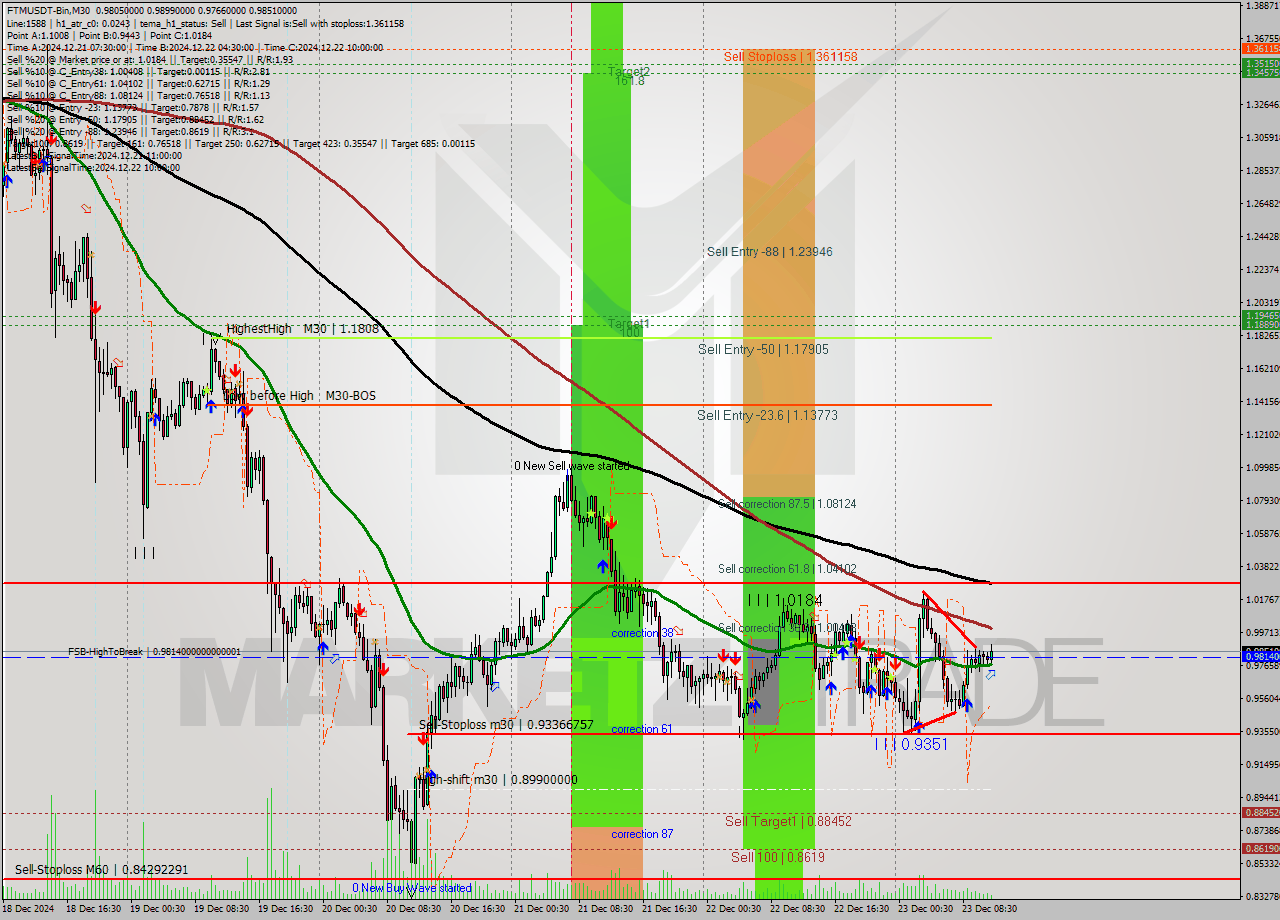The width and height of the screenshot is (1280, 920).
Task: Select the 'Sell Entry -88 | 1.23946' label
Action: coord(769,252)
